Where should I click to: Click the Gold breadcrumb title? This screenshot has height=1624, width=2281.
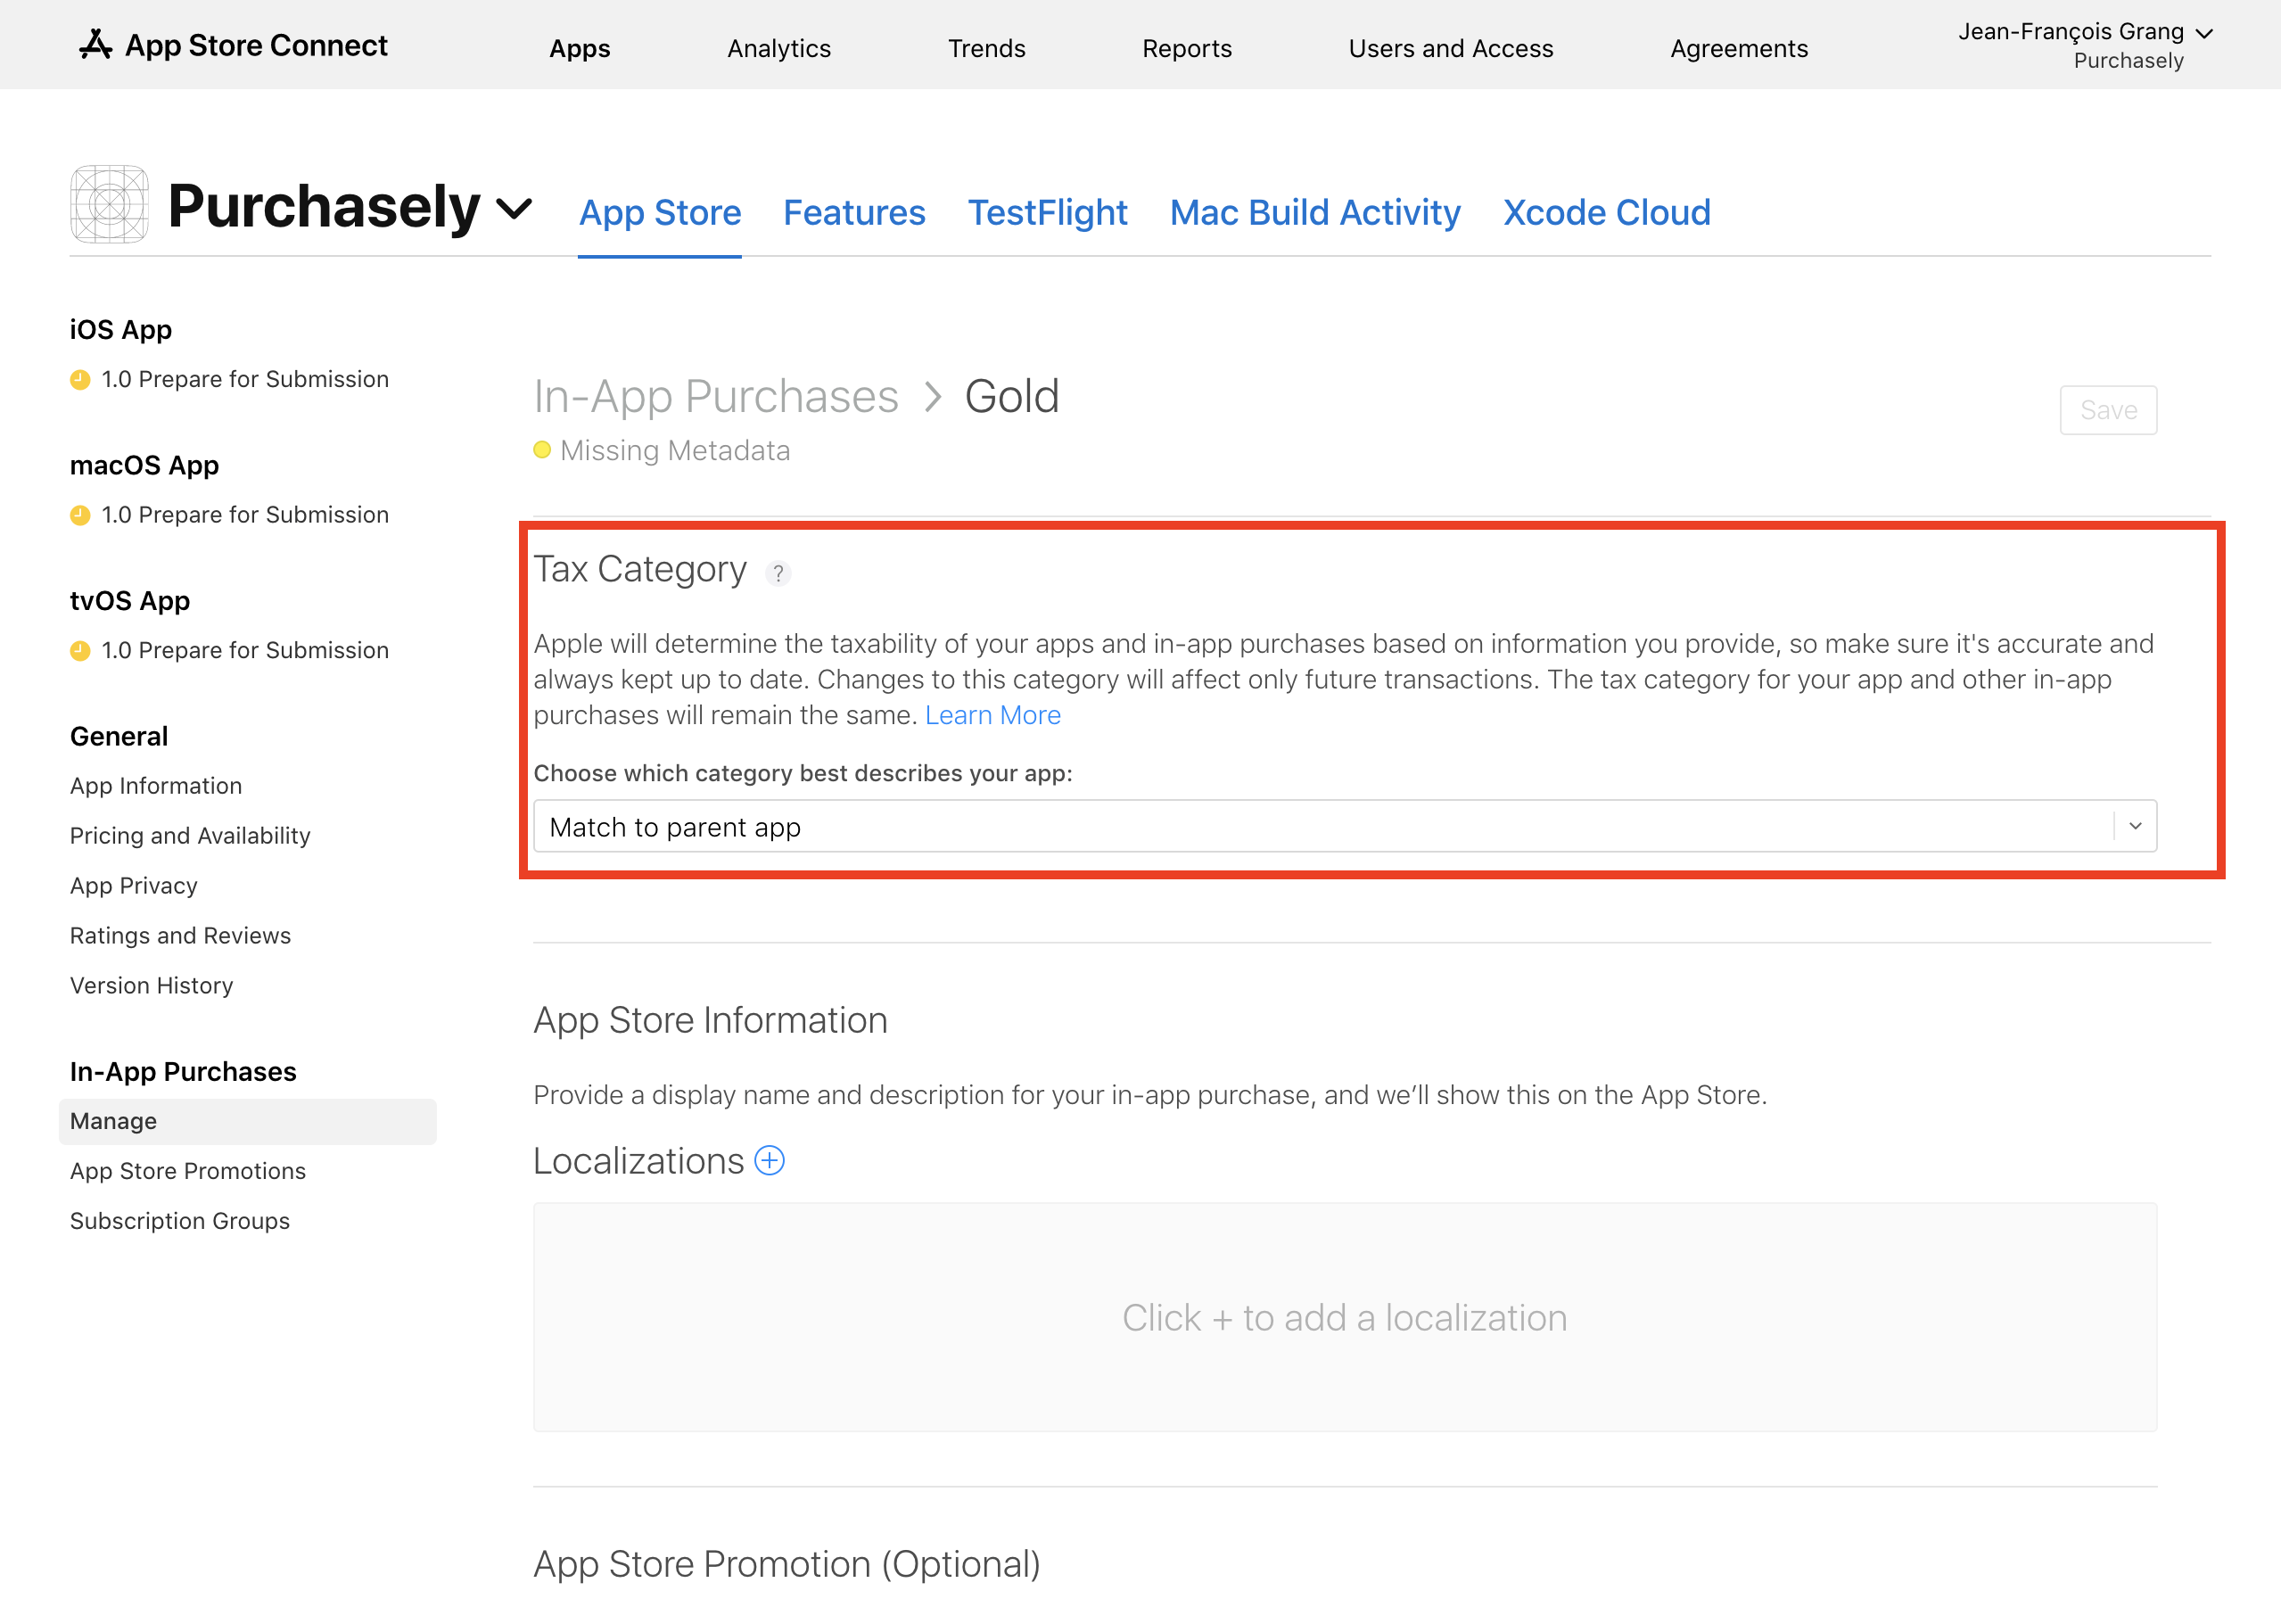point(1012,397)
